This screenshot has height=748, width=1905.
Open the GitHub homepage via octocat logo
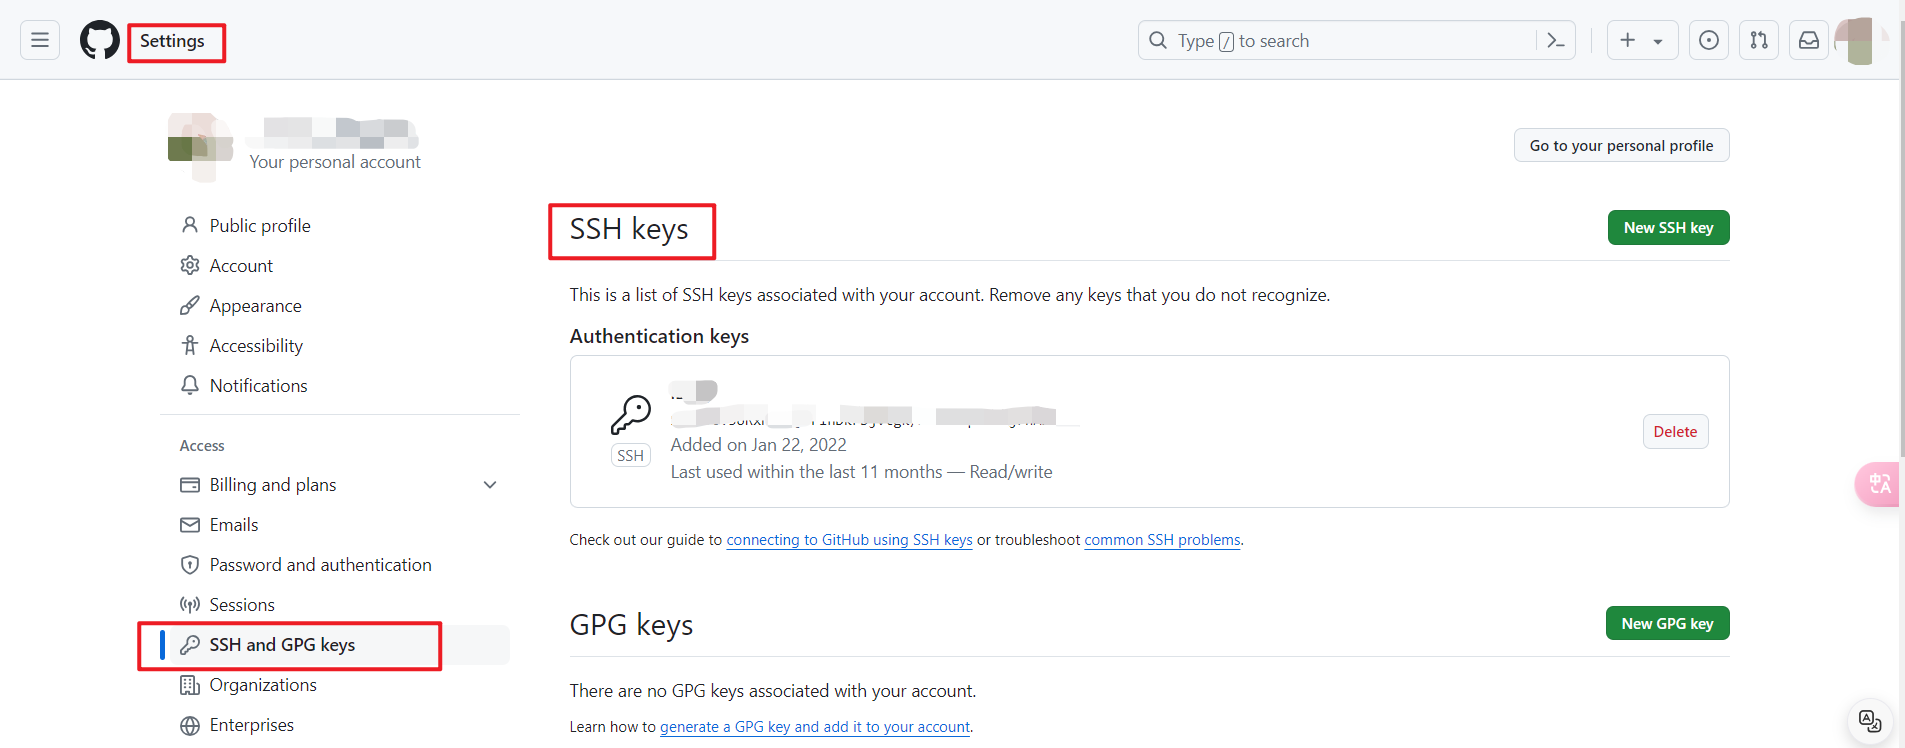[x=99, y=40]
